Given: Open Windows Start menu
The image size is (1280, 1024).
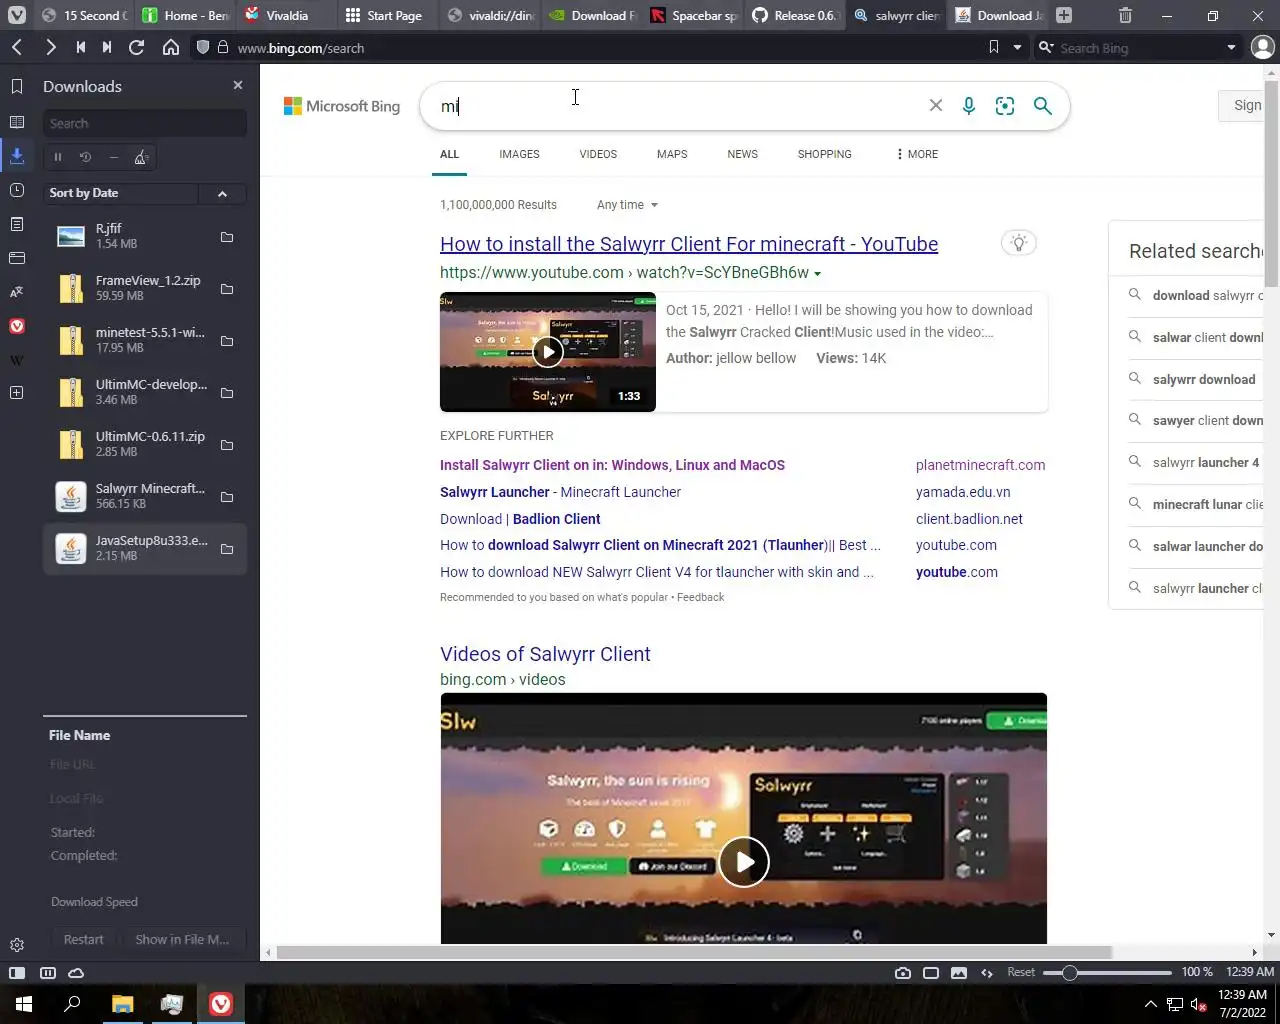Looking at the screenshot, I should tap(24, 1004).
